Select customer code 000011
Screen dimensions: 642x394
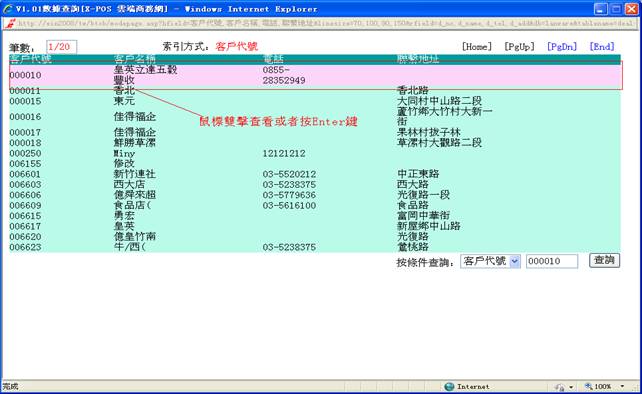click(25, 91)
